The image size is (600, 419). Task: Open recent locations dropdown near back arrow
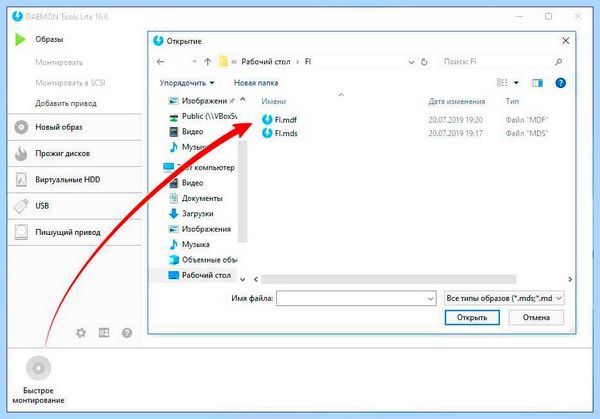point(194,62)
